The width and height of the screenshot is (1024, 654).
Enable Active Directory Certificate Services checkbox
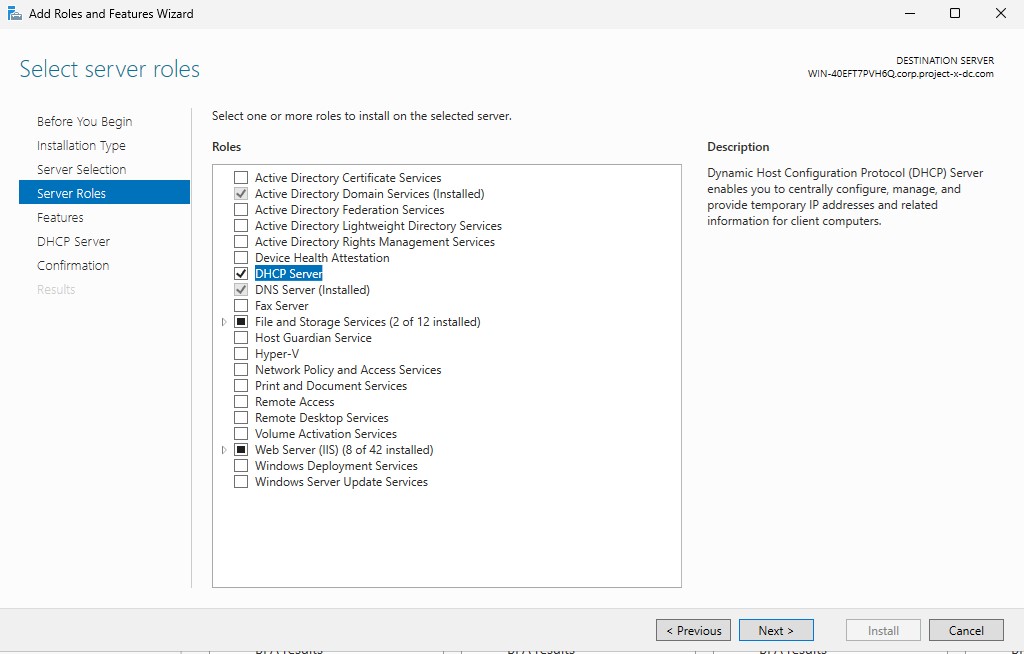pos(241,178)
